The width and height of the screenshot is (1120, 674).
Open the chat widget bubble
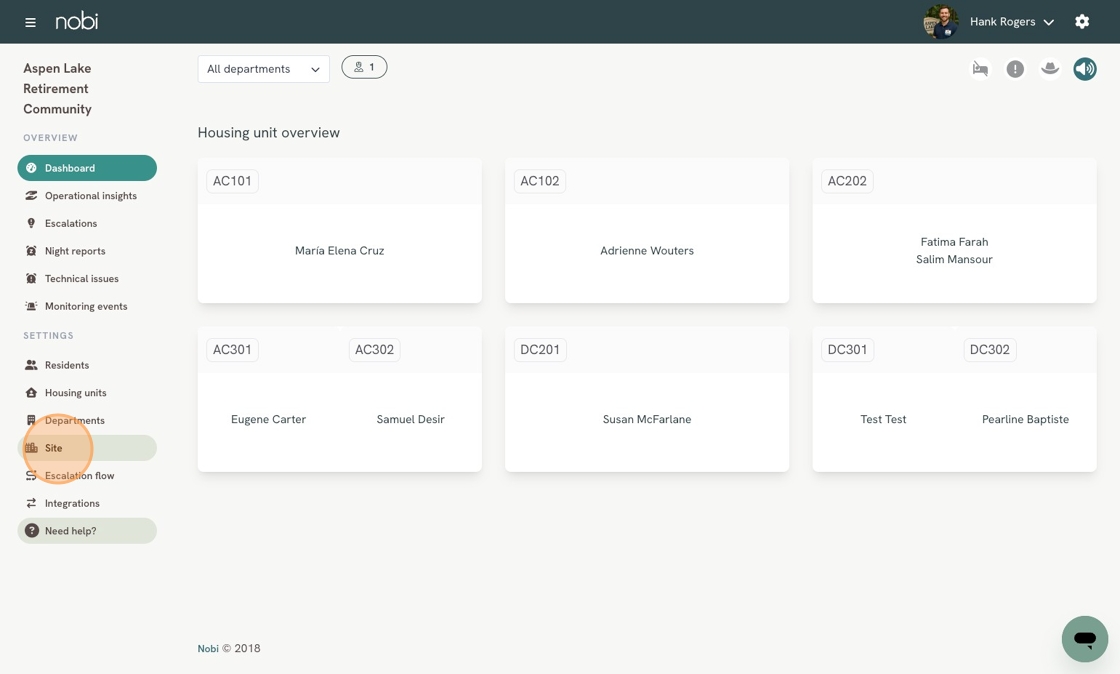(1084, 639)
